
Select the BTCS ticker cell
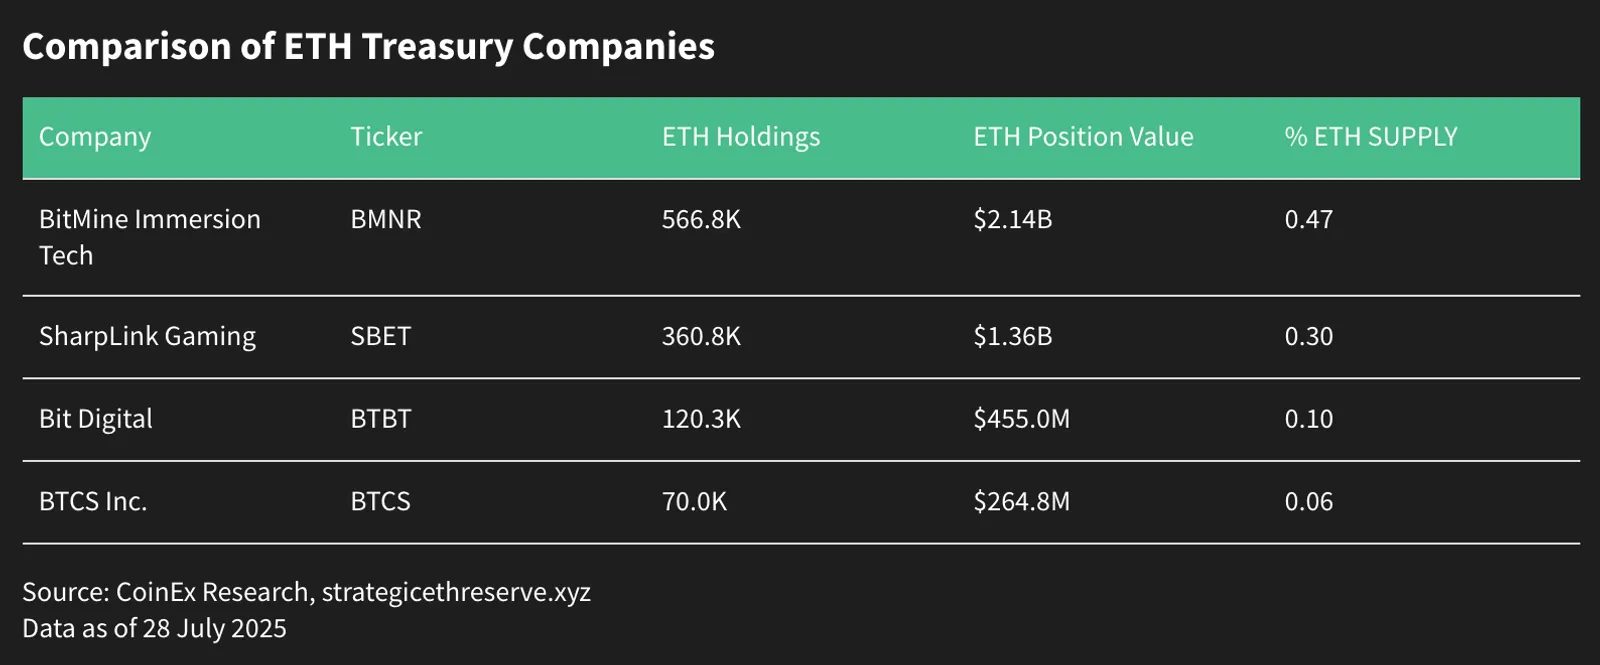click(380, 502)
